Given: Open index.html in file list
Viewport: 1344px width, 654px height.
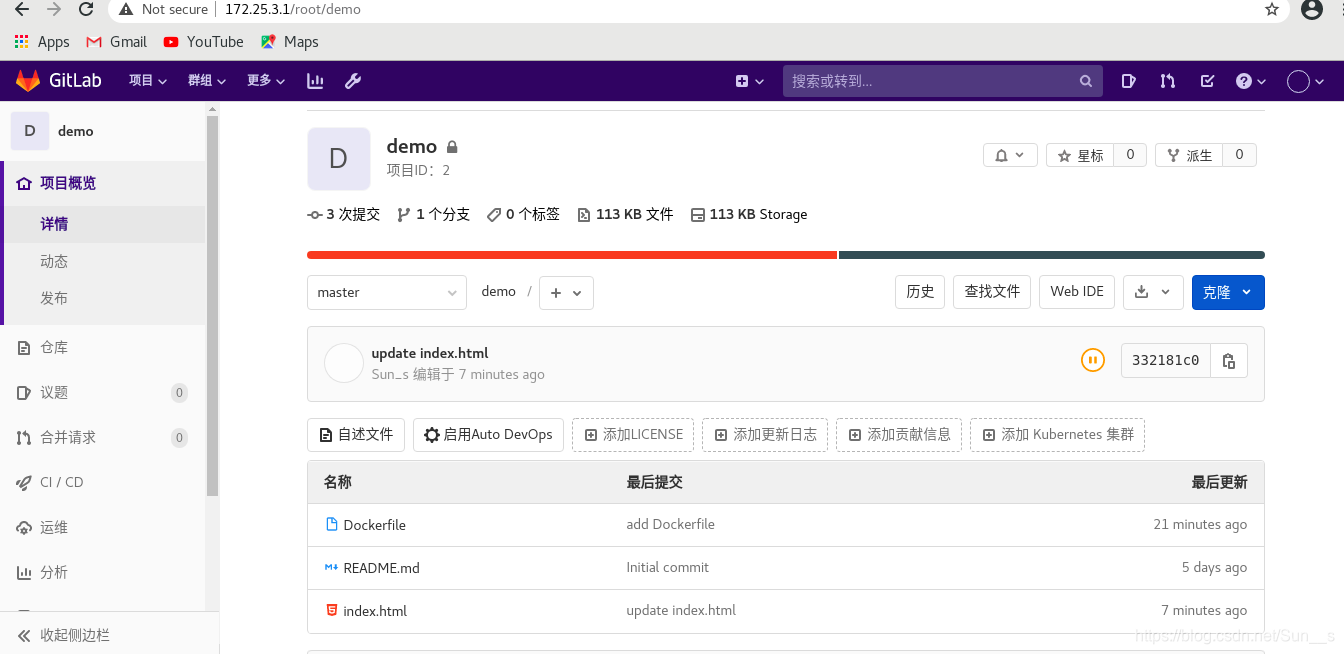Looking at the screenshot, I should (375, 611).
